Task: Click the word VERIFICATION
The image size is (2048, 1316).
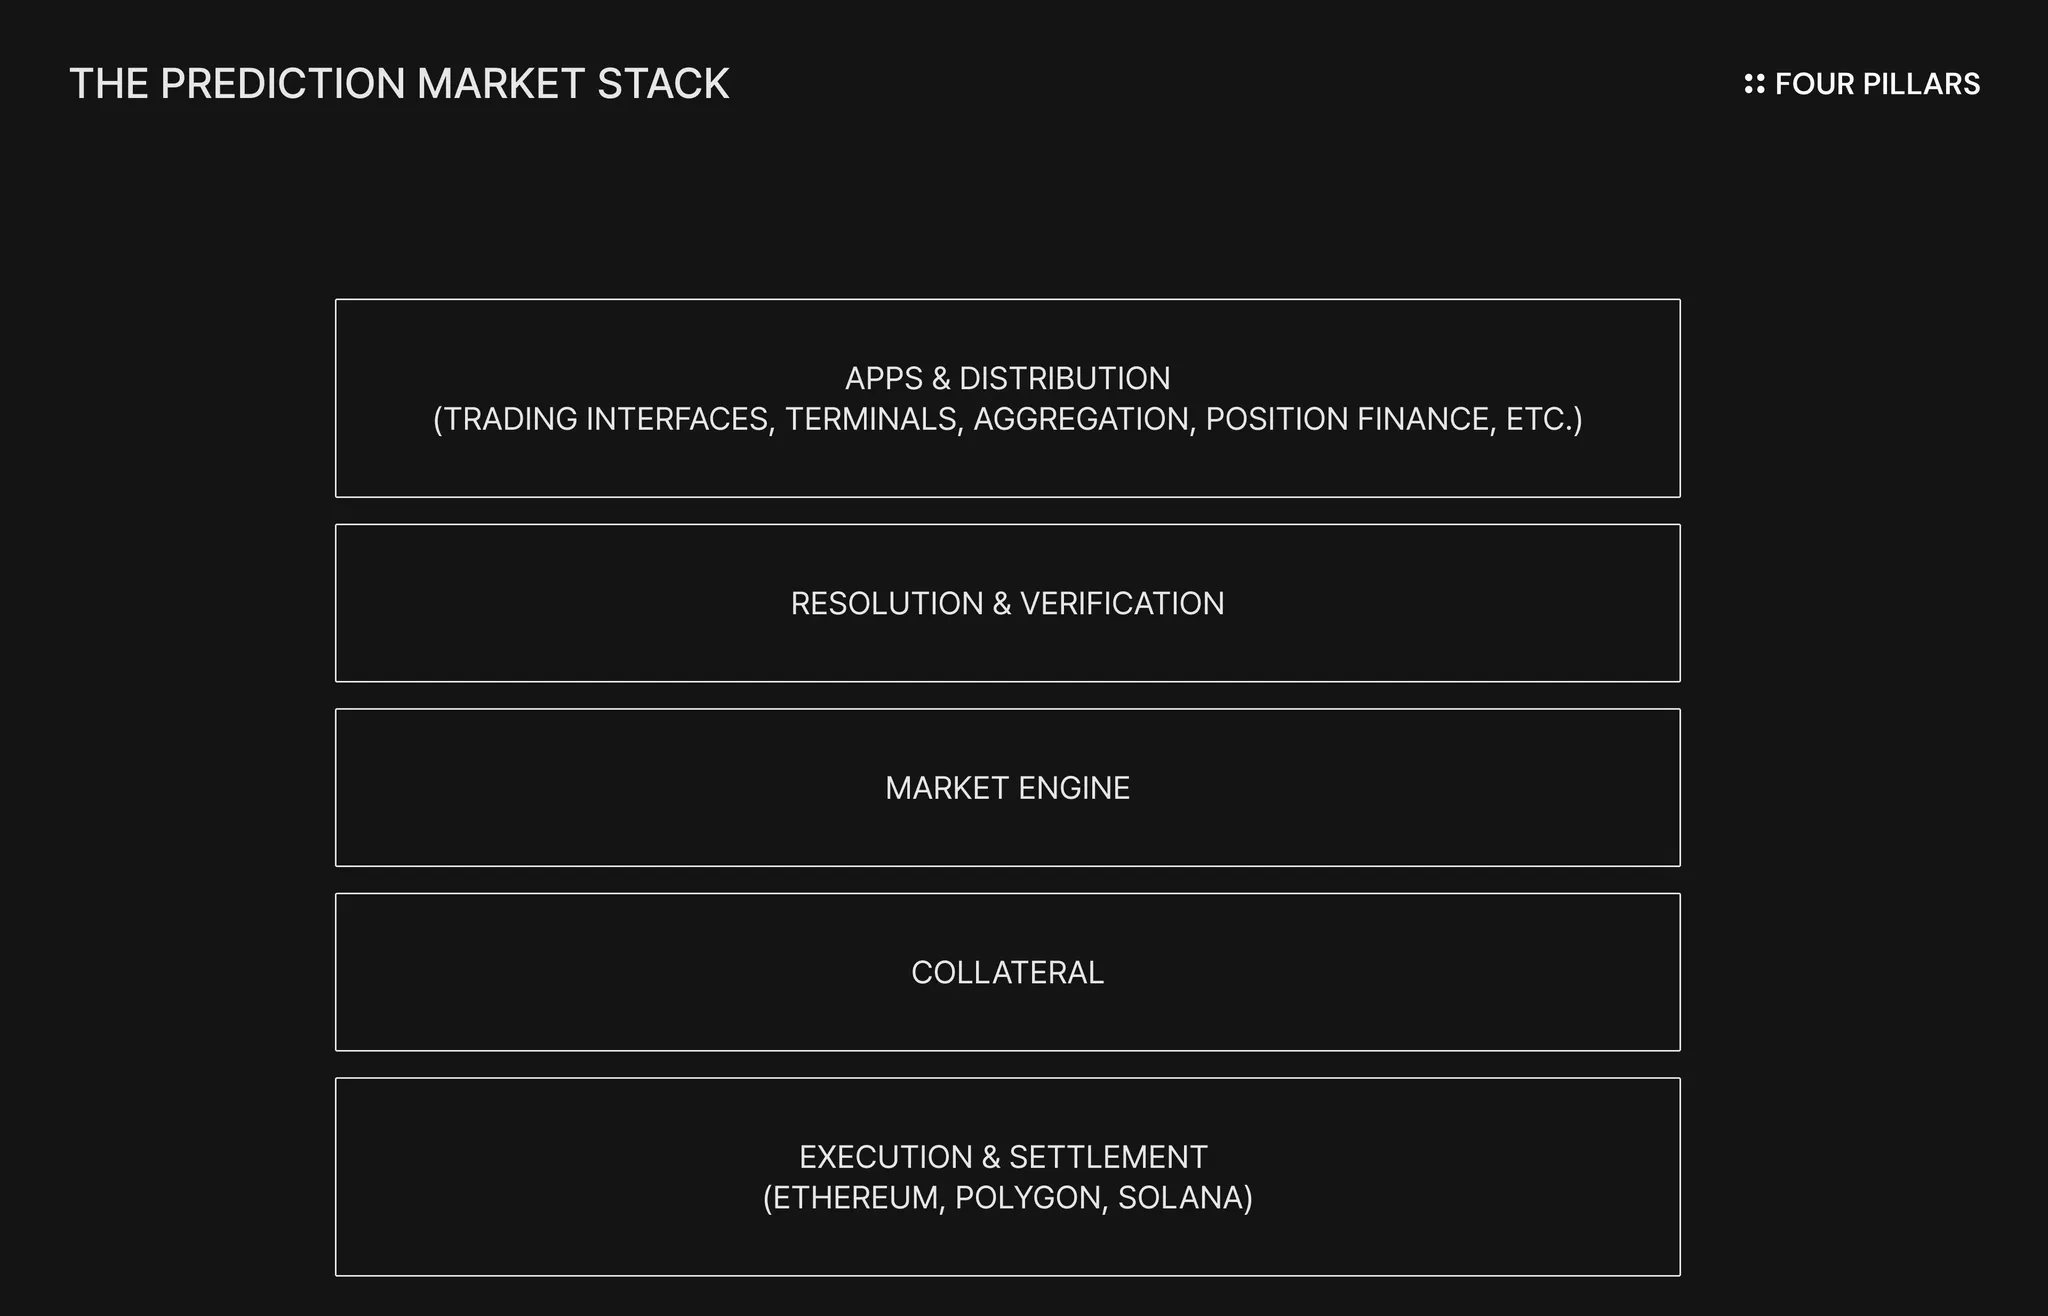Action: pyautogui.click(x=1122, y=604)
